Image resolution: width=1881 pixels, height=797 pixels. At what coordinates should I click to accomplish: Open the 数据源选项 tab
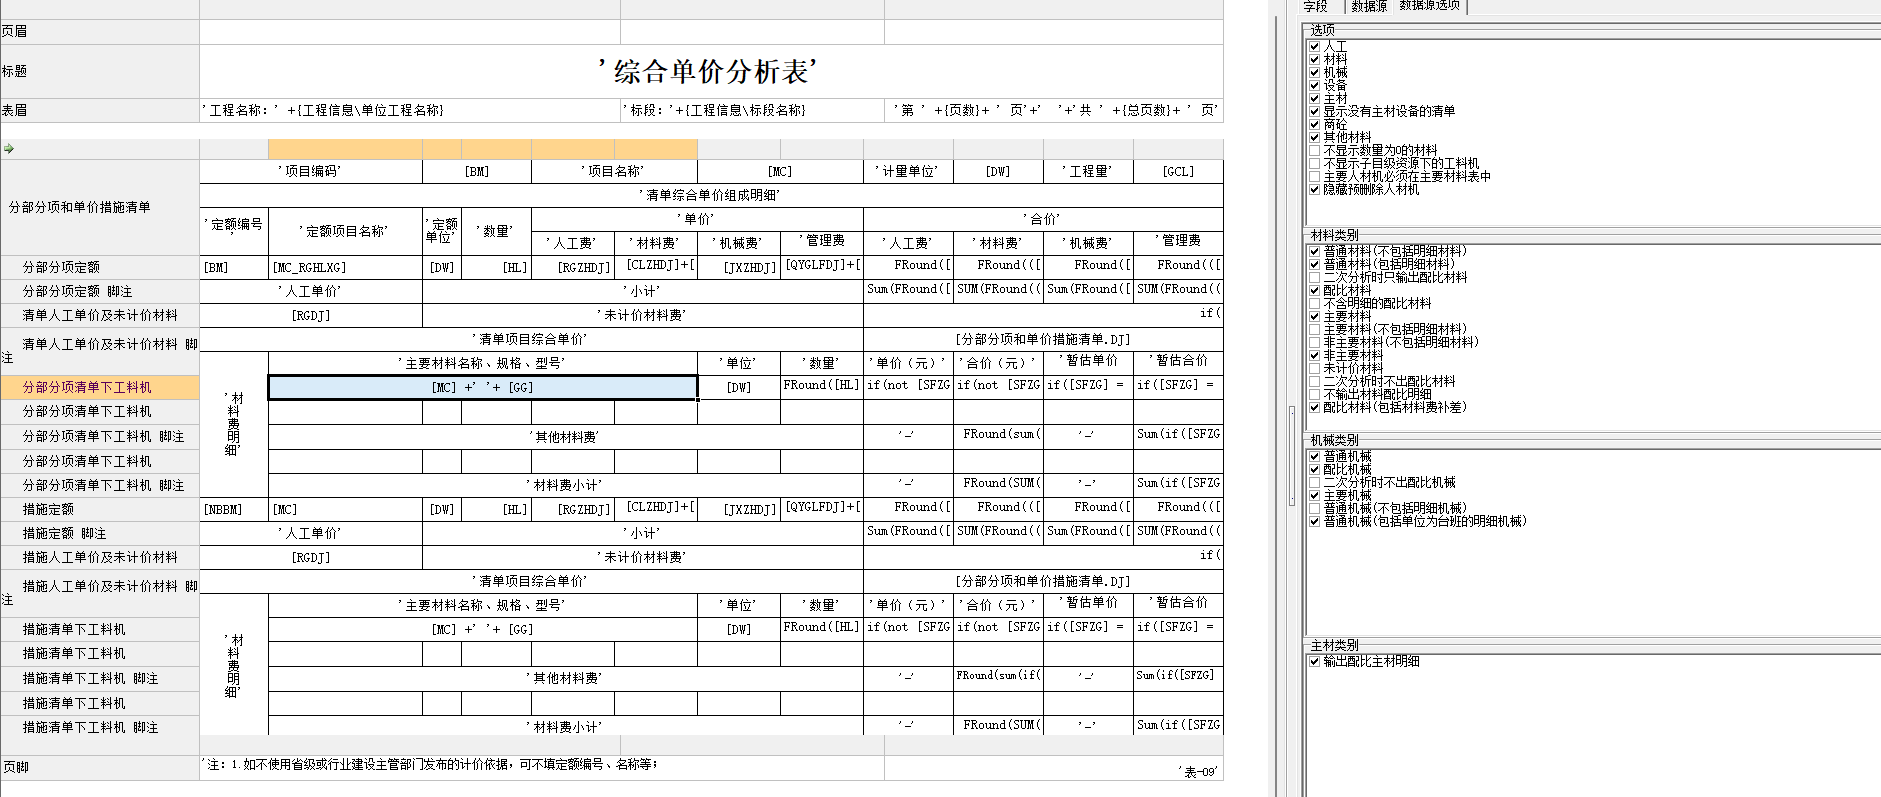tap(1429, 6)
